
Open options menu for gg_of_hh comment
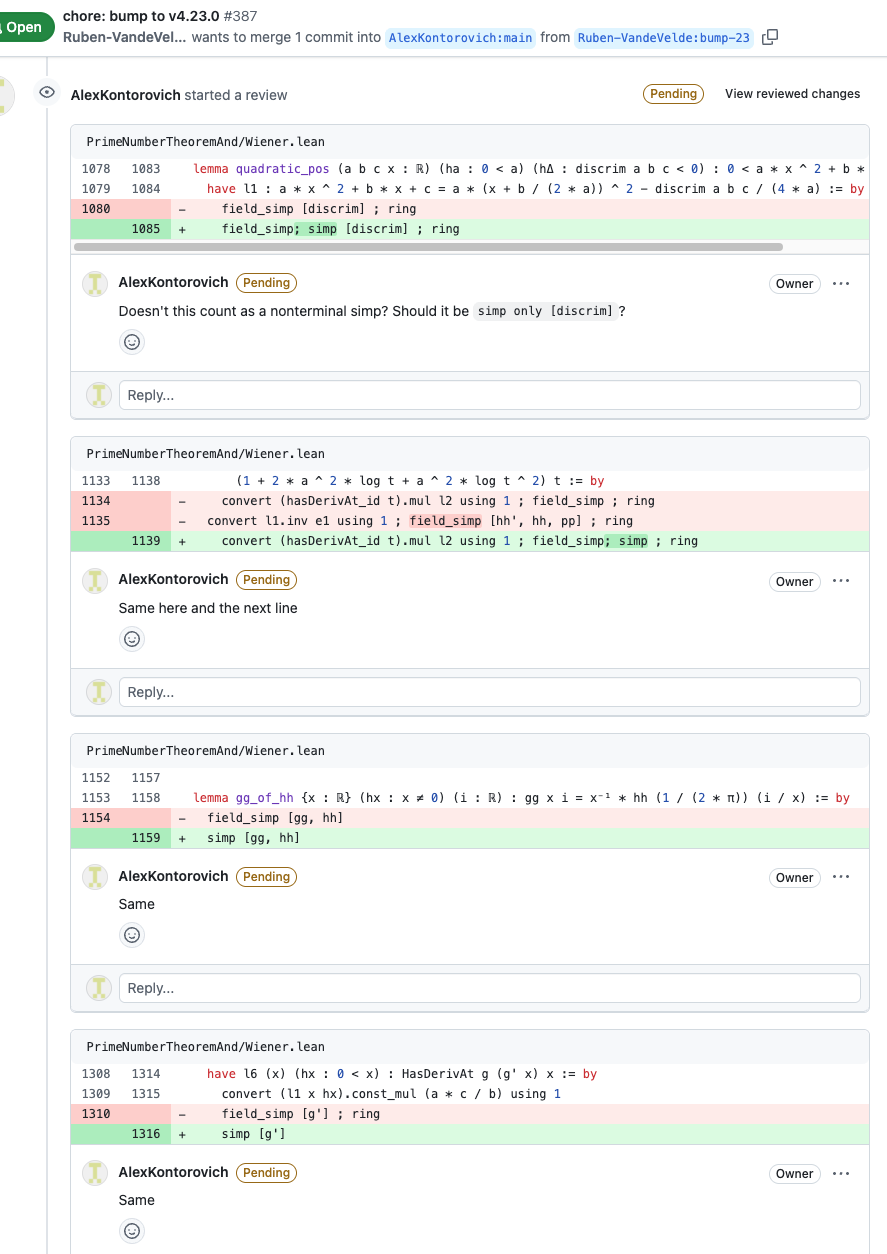(x=841, y=877)
